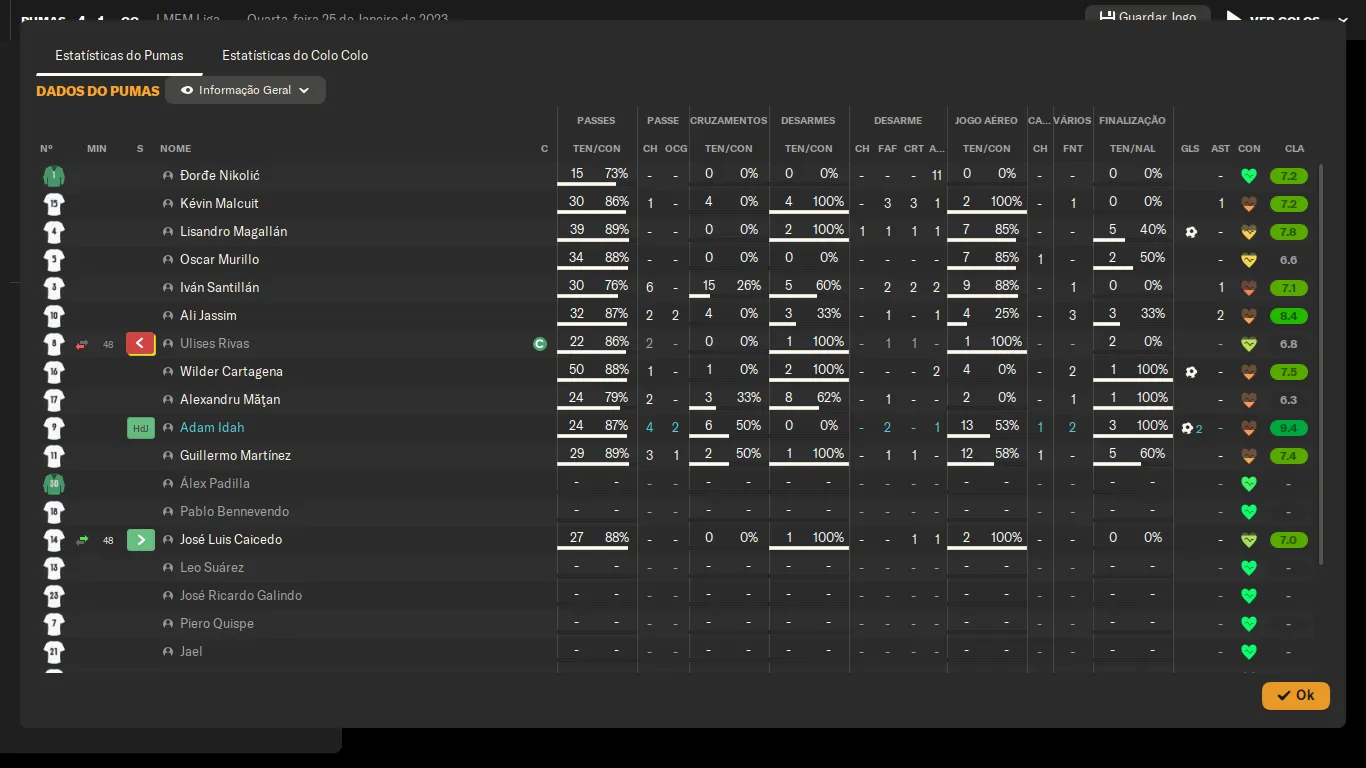This screenshot has width=1366, height=768.
Task: Expand the chevron at the top-right corner
Action: pyautogui.click(x=1342, y=21)
